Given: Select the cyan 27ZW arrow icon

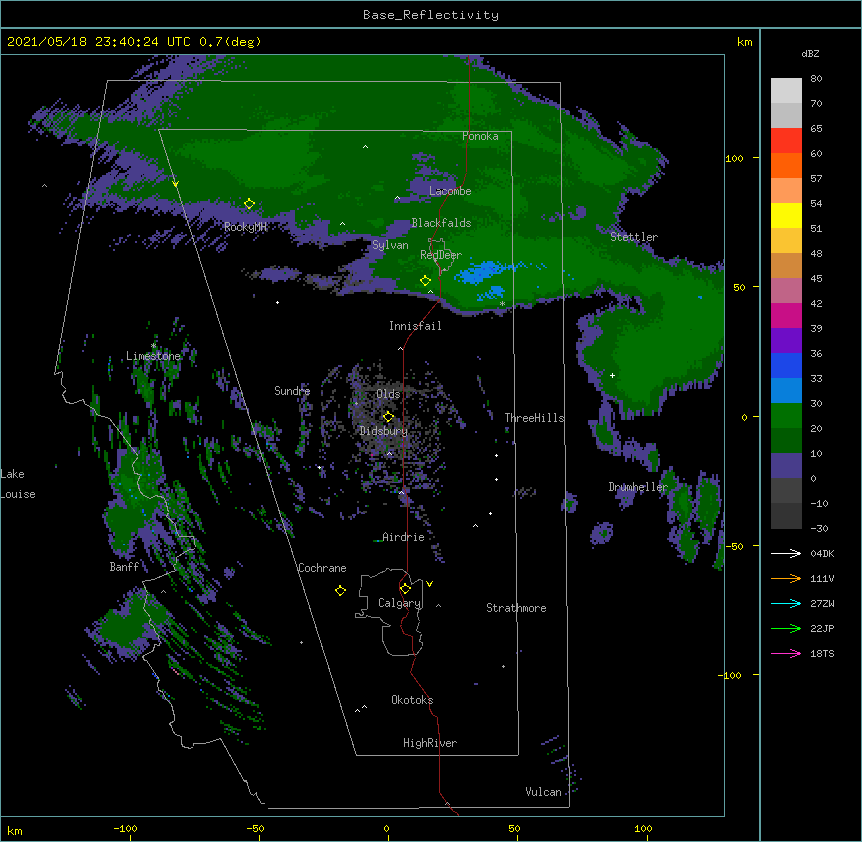Looking at the screenshot, I should 786,603.
